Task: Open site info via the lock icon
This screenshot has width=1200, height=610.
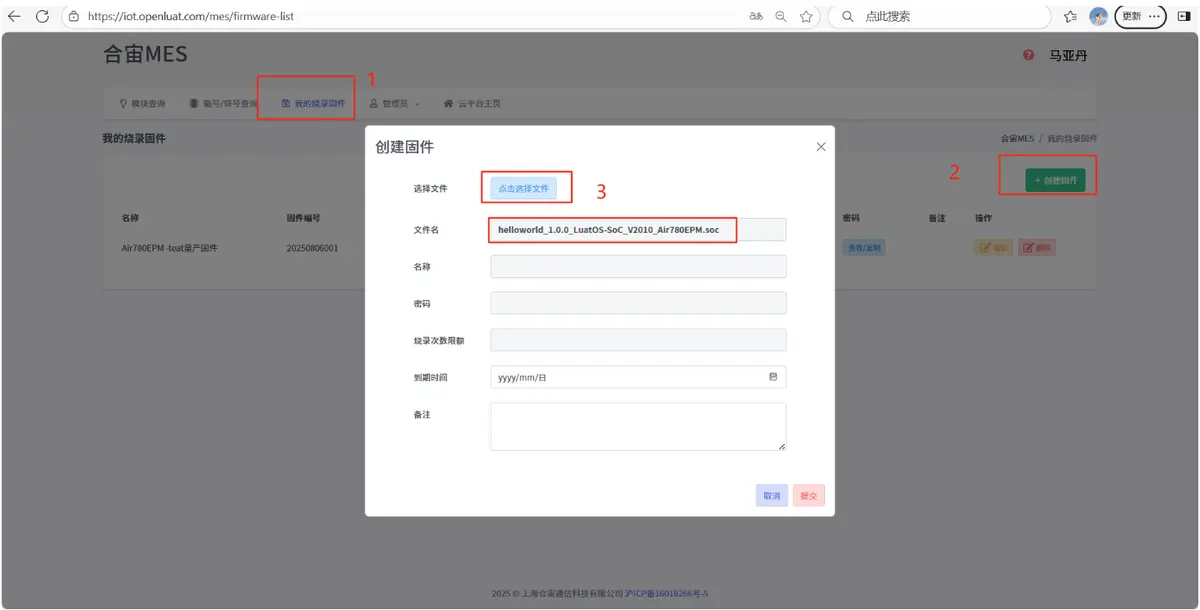Action: click(73, 16)
